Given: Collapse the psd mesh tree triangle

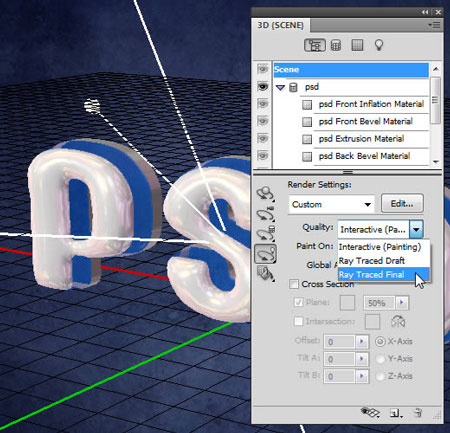Looking at the screenshot, I should click(x=280, y=88).
